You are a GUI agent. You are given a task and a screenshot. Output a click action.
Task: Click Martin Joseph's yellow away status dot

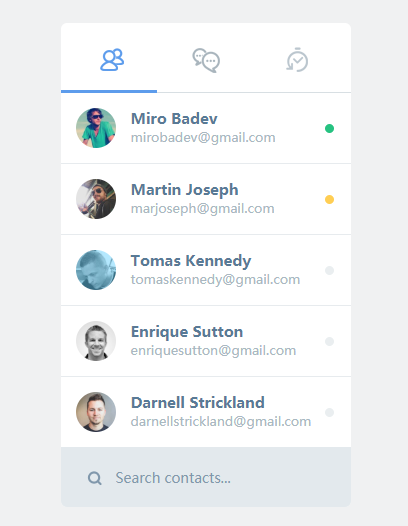329,200
